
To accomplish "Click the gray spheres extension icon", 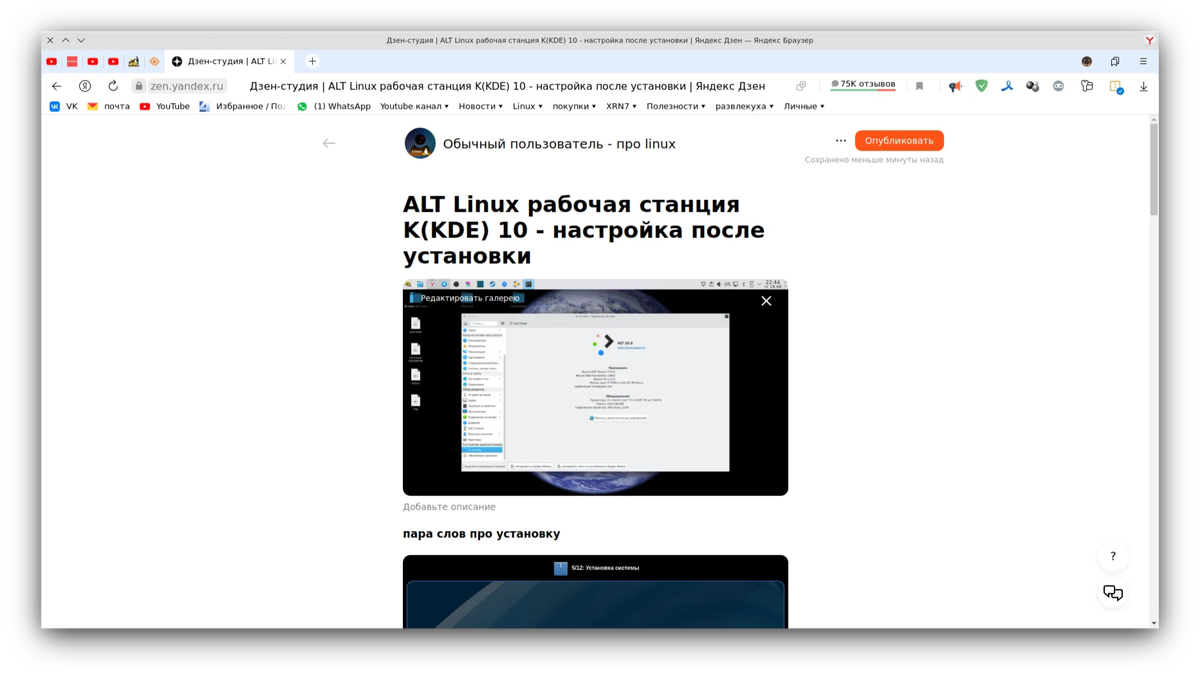I will (x=1032, y=86).
